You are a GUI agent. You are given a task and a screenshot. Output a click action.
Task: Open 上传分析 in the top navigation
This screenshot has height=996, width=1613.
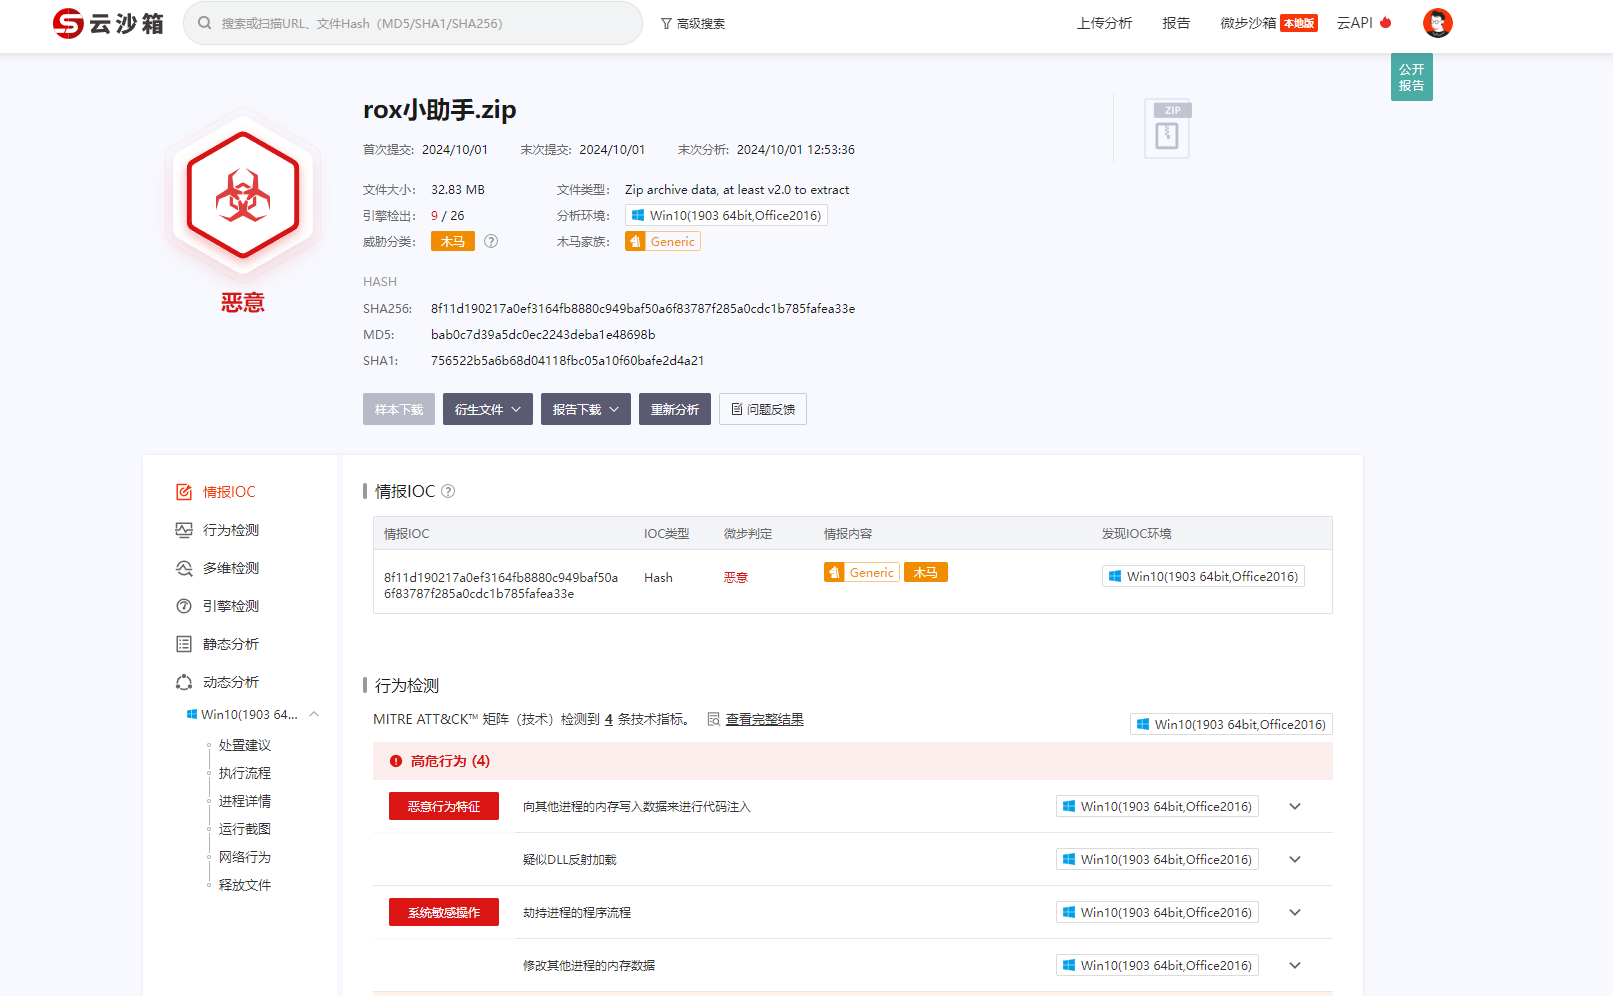(1104, 23)
